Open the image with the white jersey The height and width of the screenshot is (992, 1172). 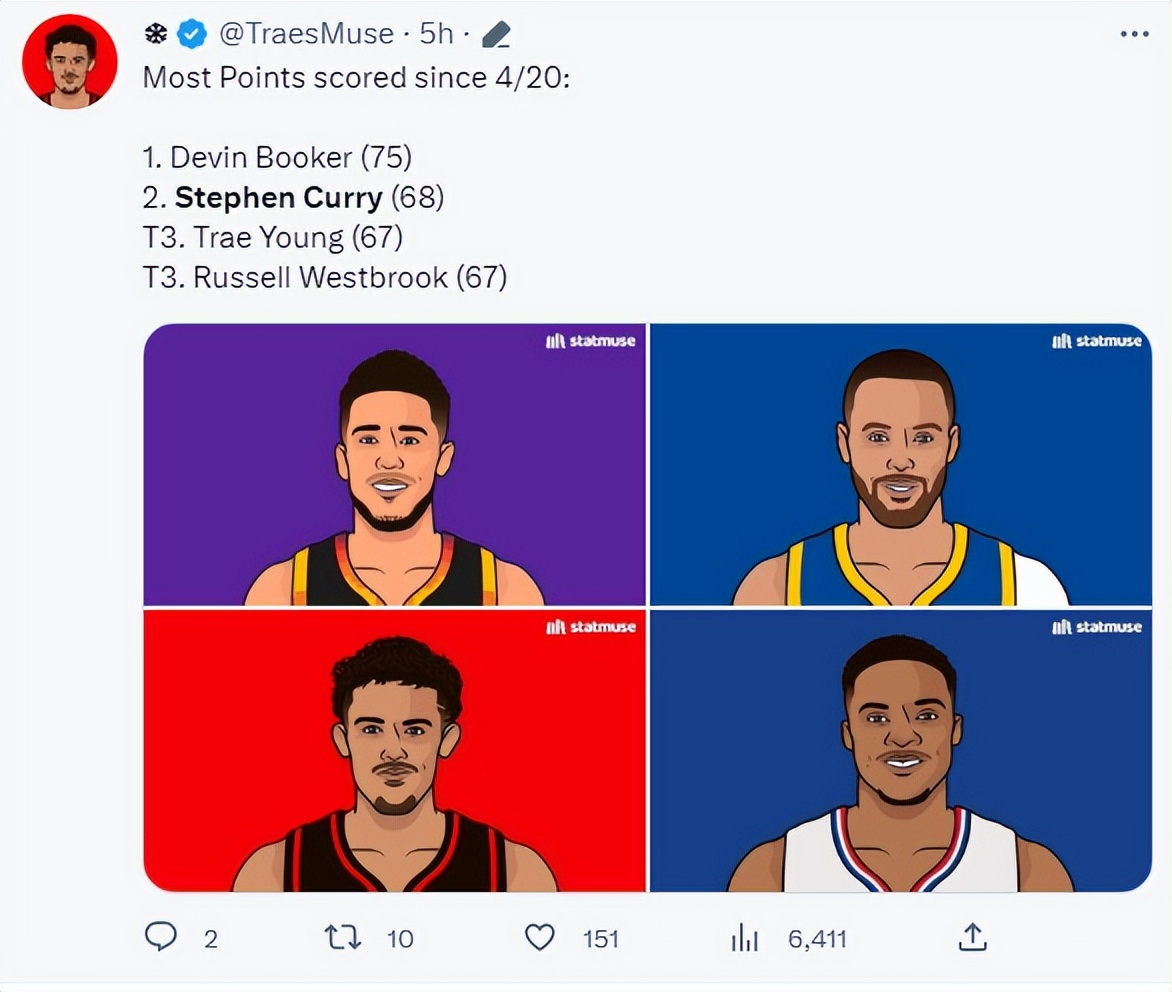tap(900, 750)
